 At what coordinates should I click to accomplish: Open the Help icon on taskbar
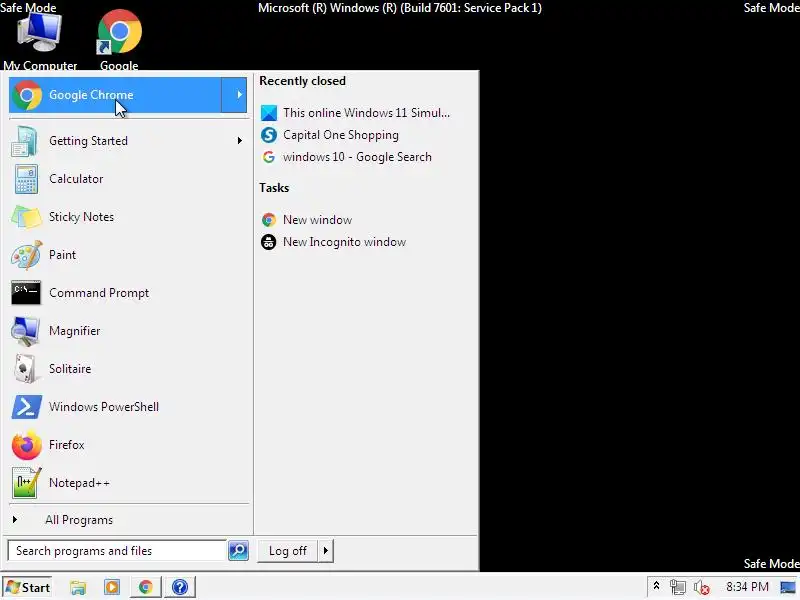[180, 588]
